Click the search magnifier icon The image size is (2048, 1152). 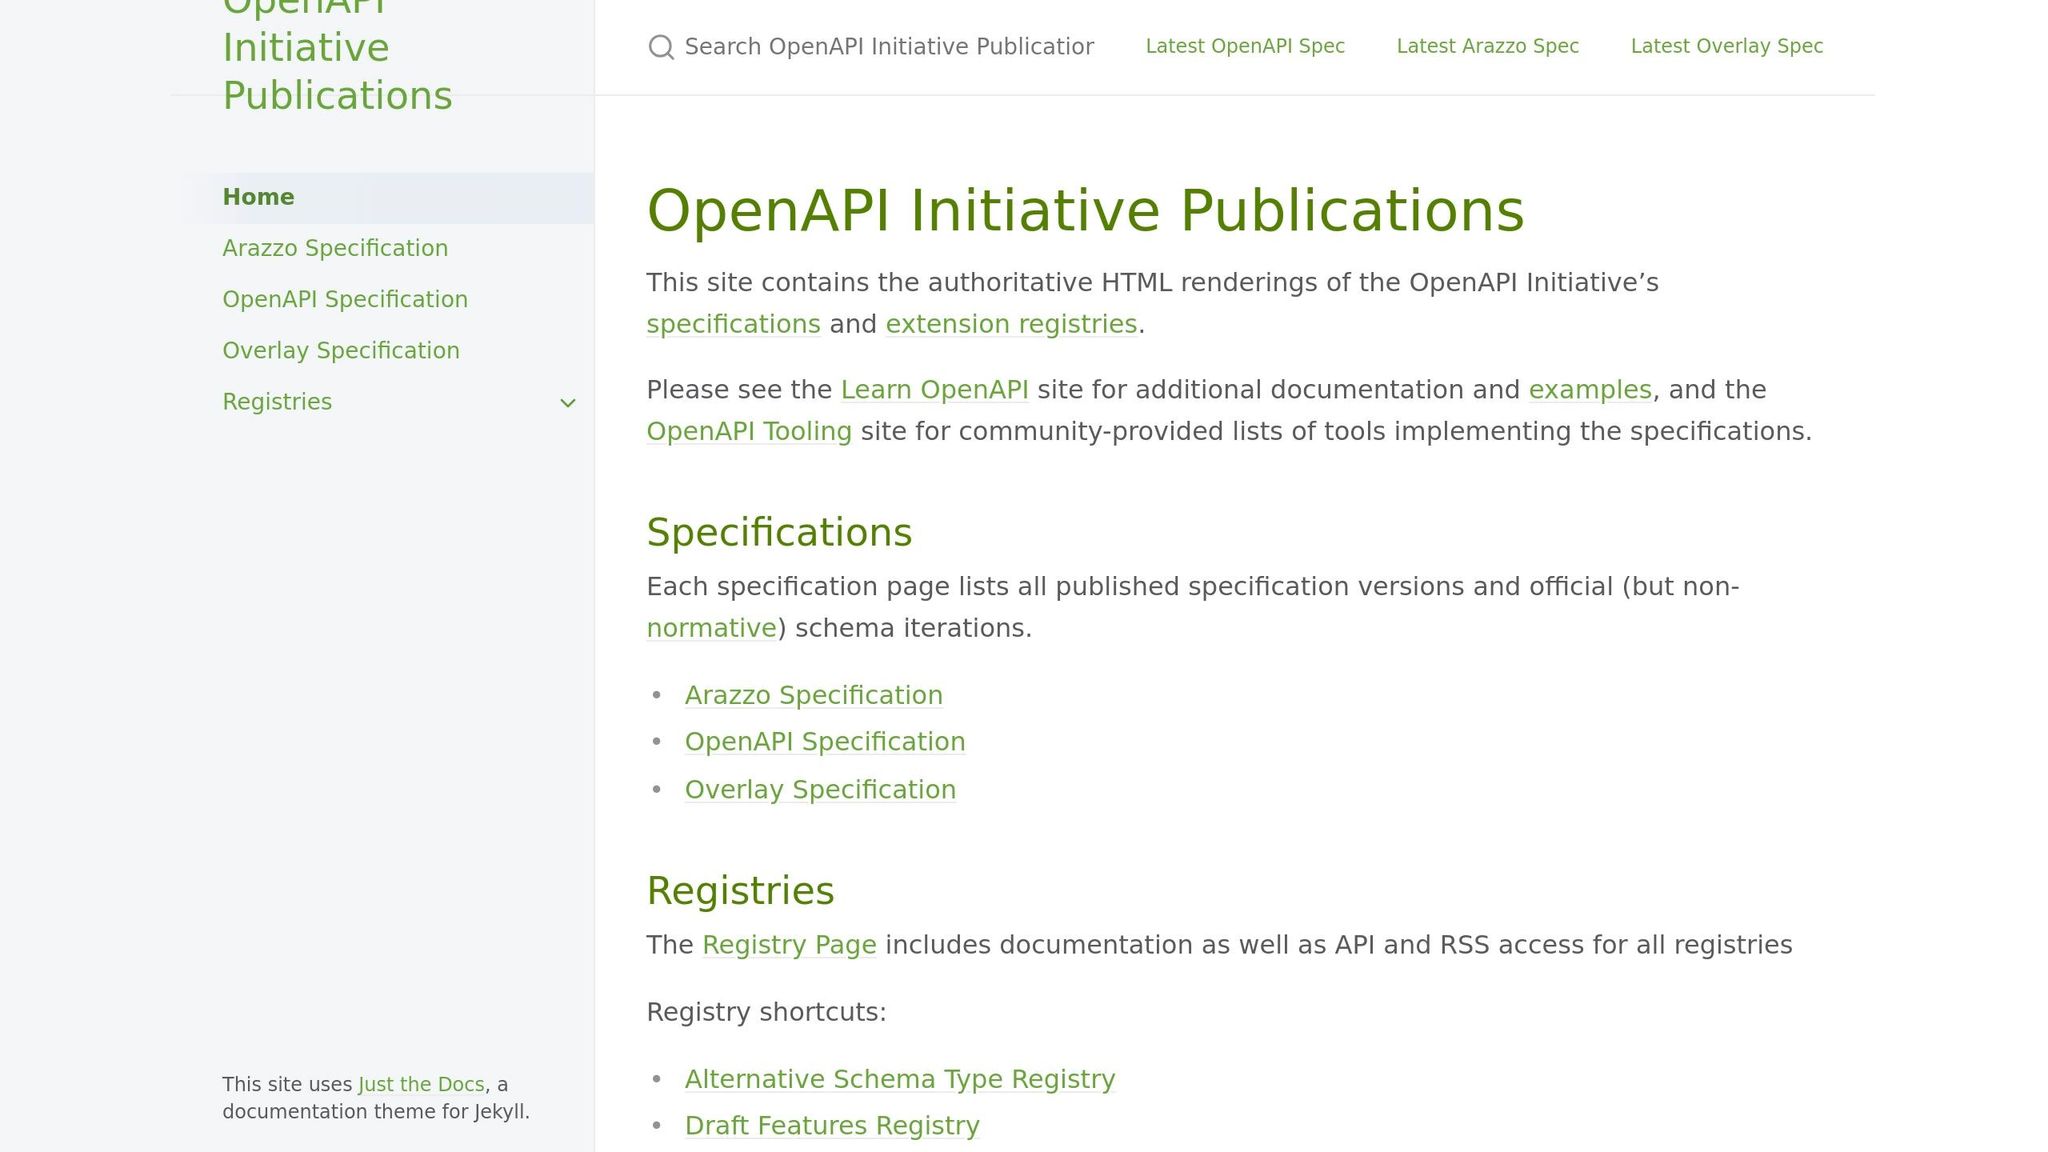point(661,47)
